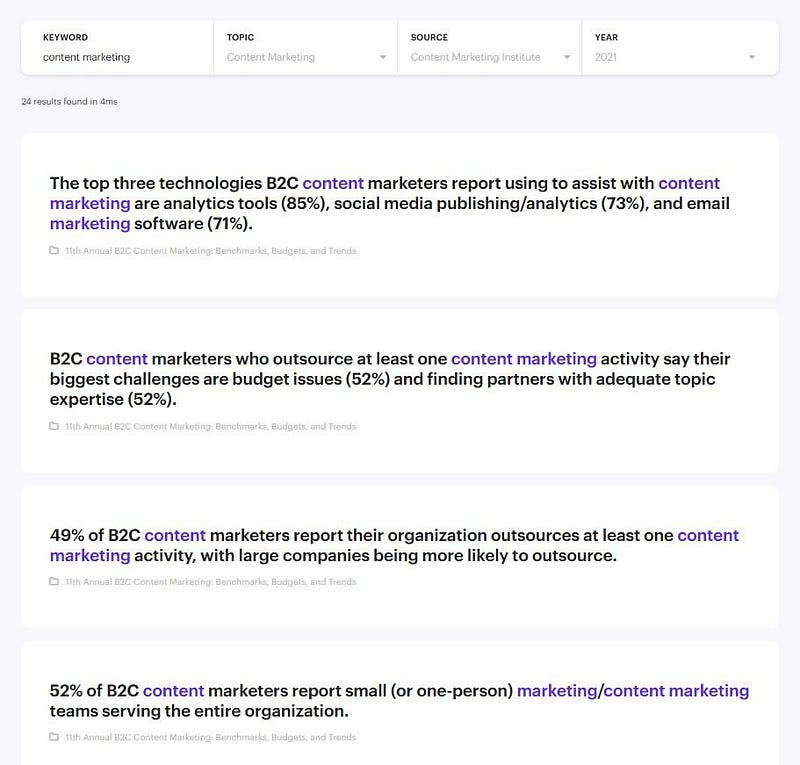
Task: Open the Topic dropdown arrow
Action: 383,57
